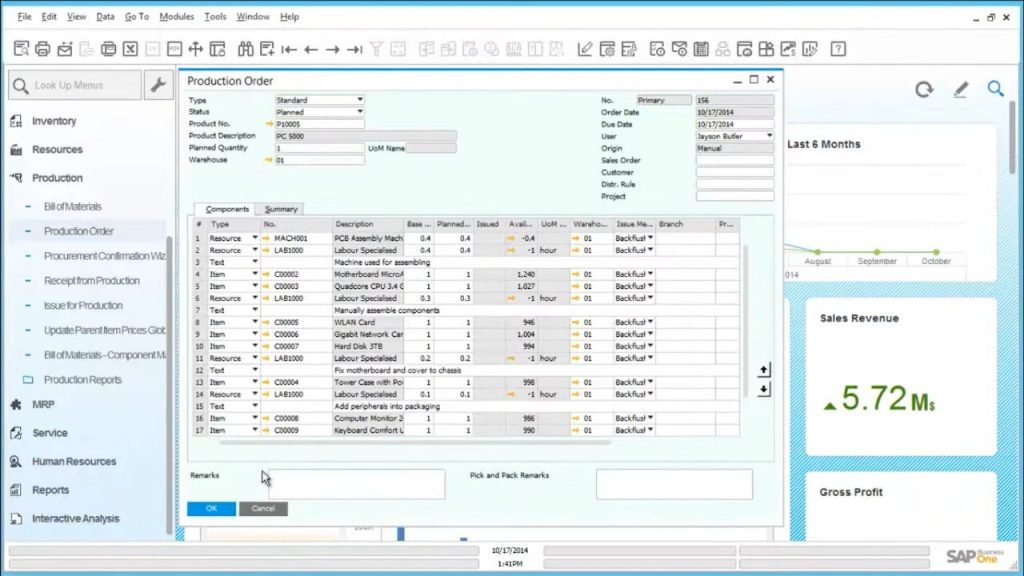
Task: Open Issue for Production in sidebar
Action: (x=83, y=306)
